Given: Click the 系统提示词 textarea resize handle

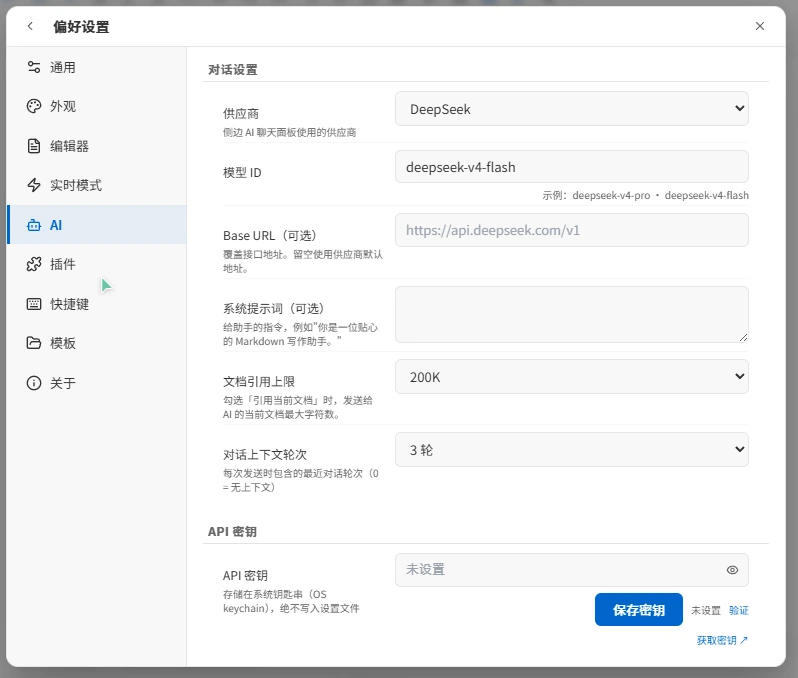Looking at the screenshot, I should (743, 337).
